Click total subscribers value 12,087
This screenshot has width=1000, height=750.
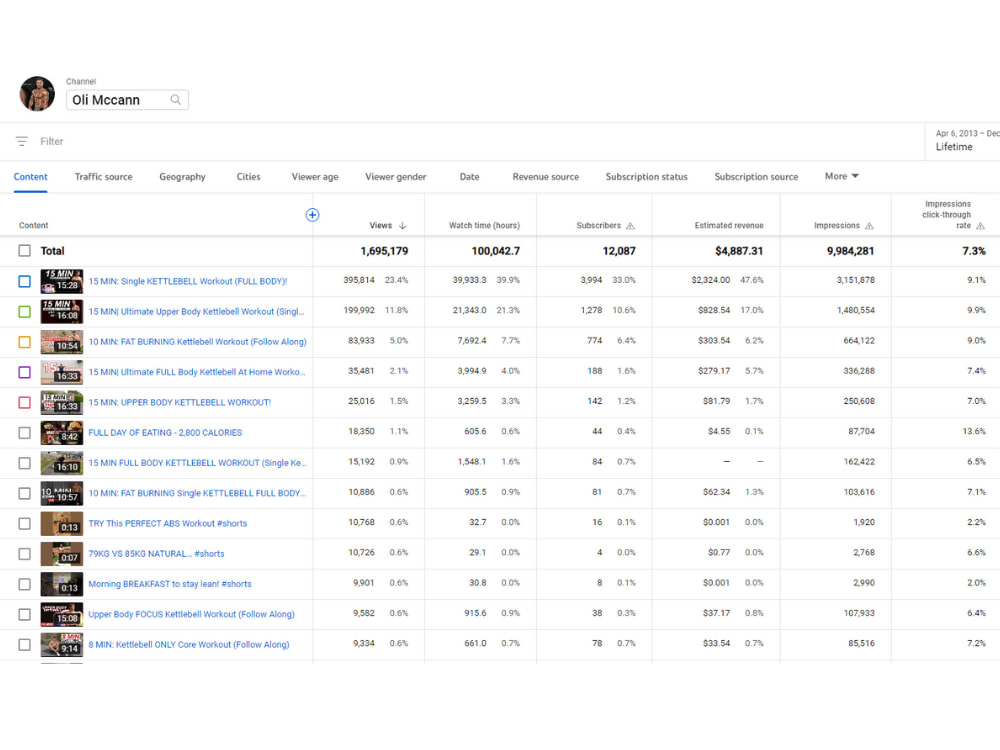(619, 251)
